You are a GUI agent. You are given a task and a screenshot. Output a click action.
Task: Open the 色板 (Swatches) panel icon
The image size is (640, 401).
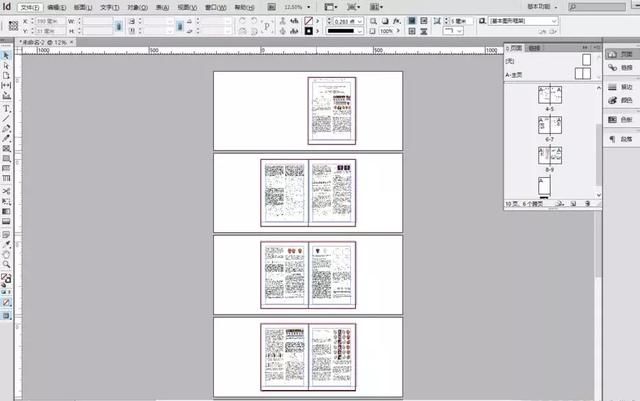click(x=621, y=120)
